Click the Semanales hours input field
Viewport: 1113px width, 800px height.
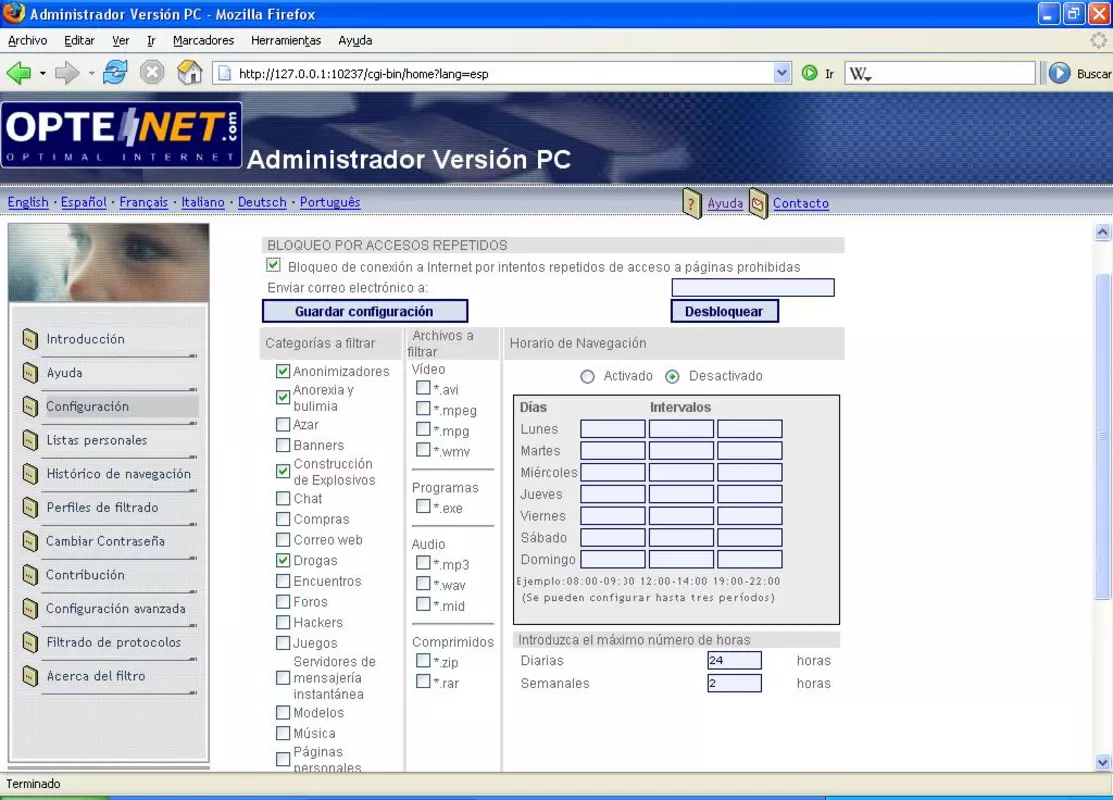click(734, 683)
